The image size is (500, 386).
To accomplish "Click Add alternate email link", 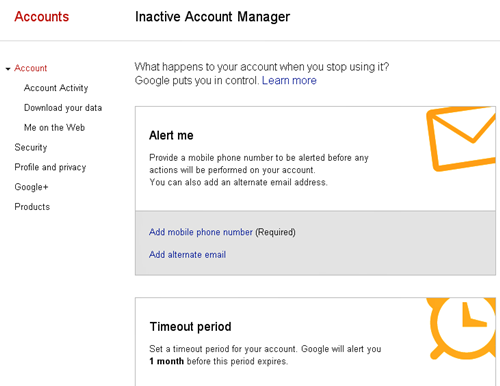I will [x=187, y=255].
